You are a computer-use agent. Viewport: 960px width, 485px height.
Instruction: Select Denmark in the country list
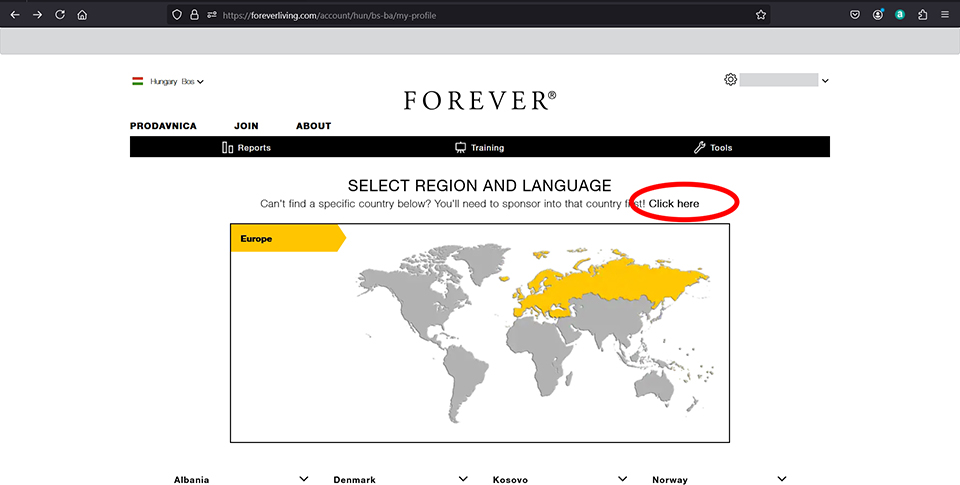tap(354, 479)
